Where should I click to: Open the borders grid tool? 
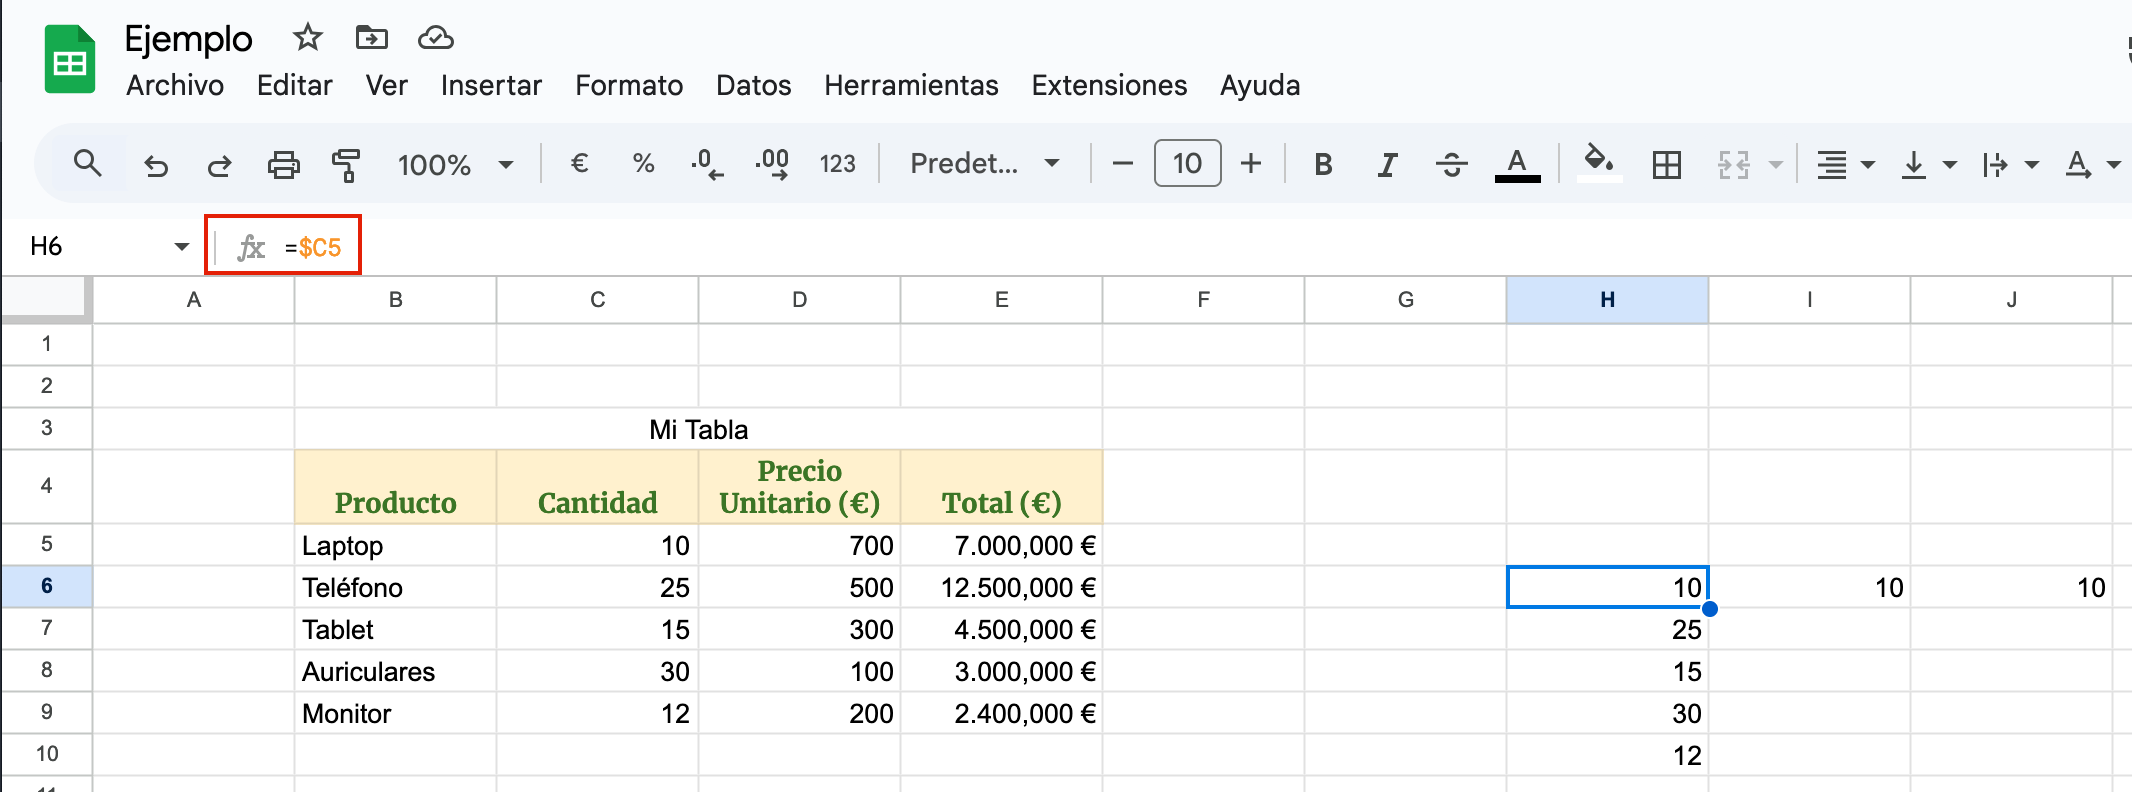1666,165
